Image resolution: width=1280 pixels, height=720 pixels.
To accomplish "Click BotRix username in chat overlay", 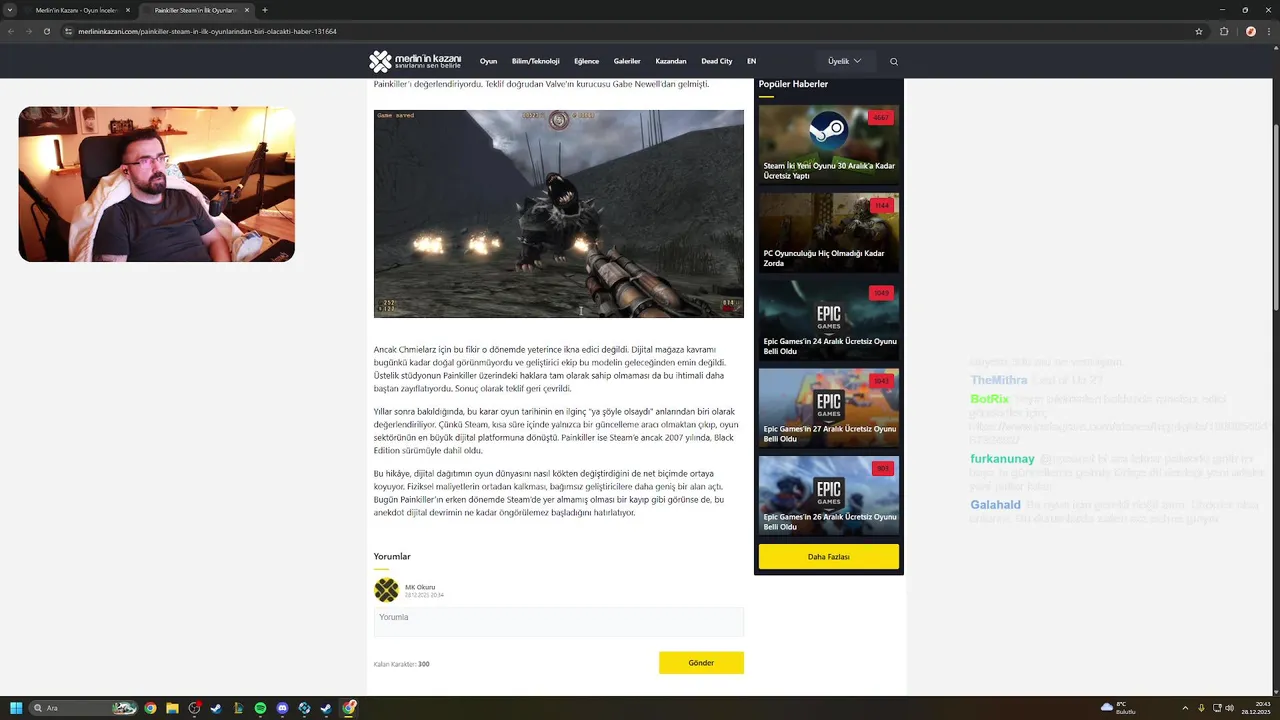I will tap(990, 399).
